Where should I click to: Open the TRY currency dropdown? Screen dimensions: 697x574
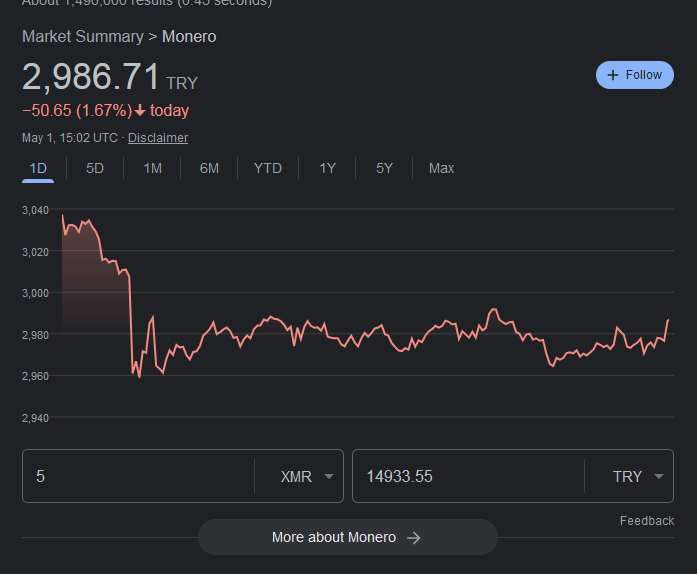[x=638, y=477]
